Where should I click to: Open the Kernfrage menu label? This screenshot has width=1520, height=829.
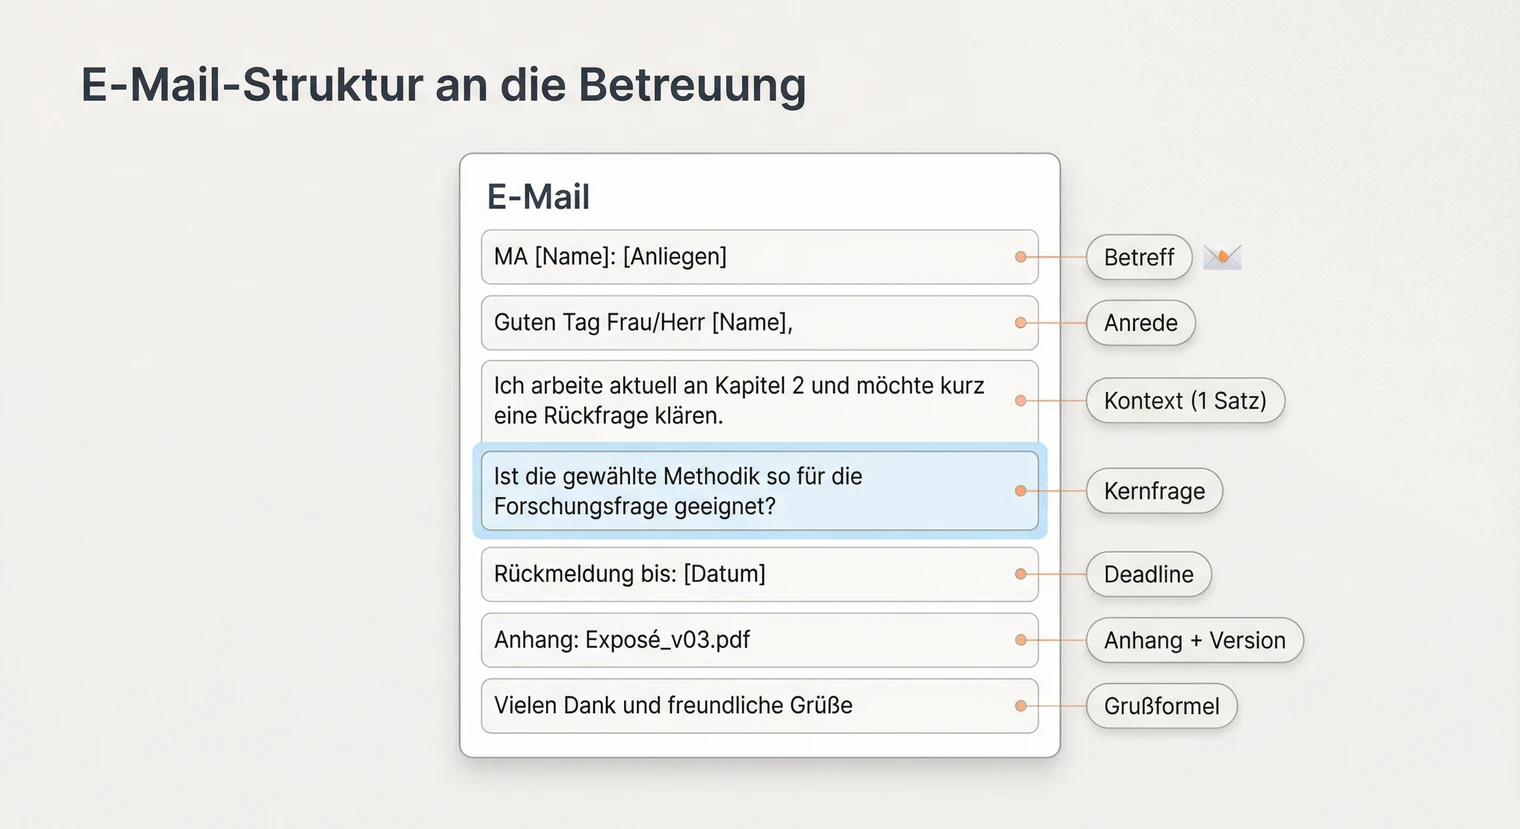point(1154,491)
